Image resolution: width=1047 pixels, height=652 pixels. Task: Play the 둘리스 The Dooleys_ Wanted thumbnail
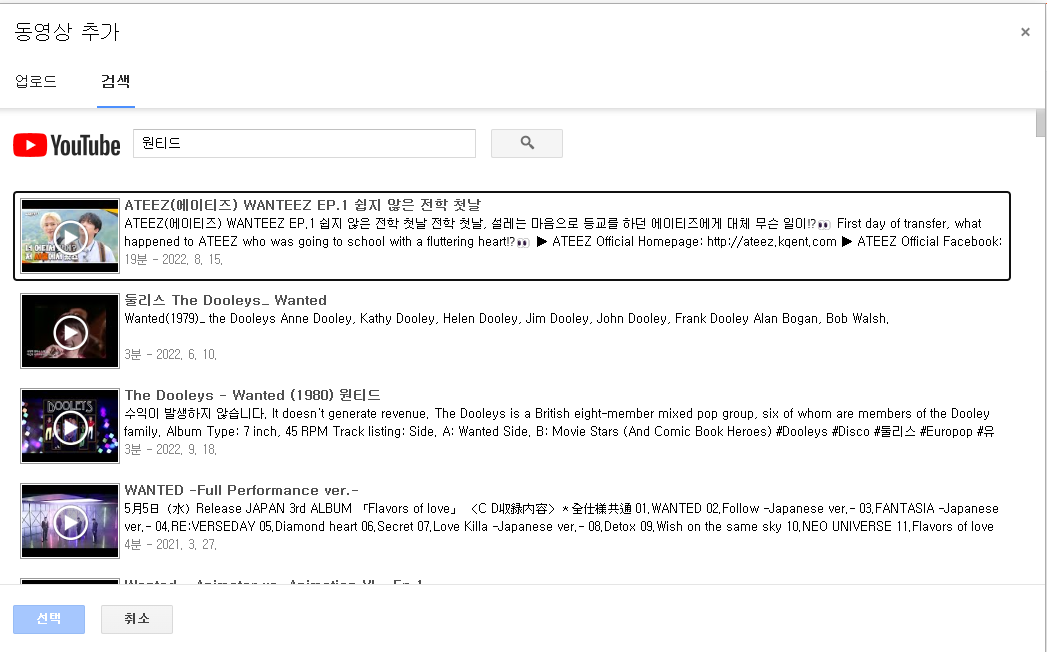point(70,331)
